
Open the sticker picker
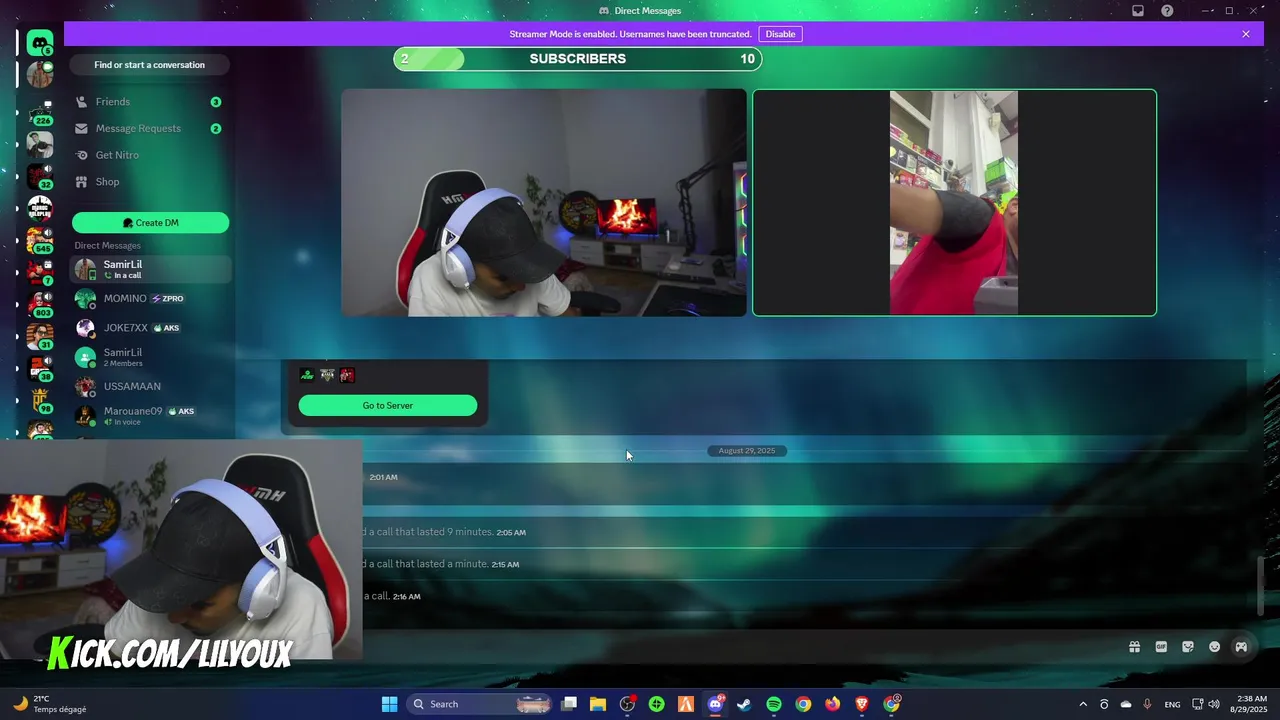tap(1188, 647)
